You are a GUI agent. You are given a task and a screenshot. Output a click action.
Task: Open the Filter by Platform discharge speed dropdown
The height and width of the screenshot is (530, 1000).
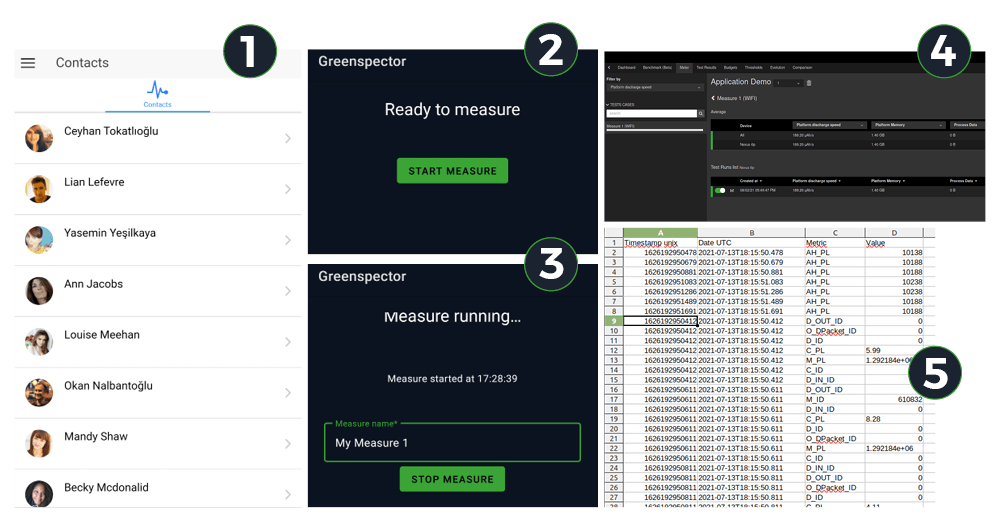tap(655, 87)
